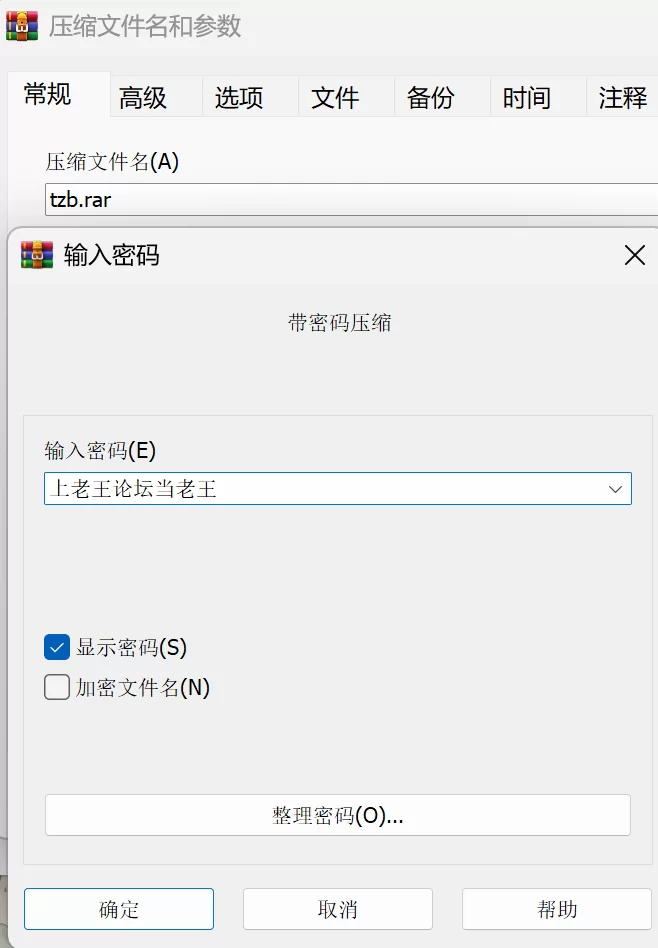Switch to the 高级 tab
658x948 pixels.
[x=143, y=97]
